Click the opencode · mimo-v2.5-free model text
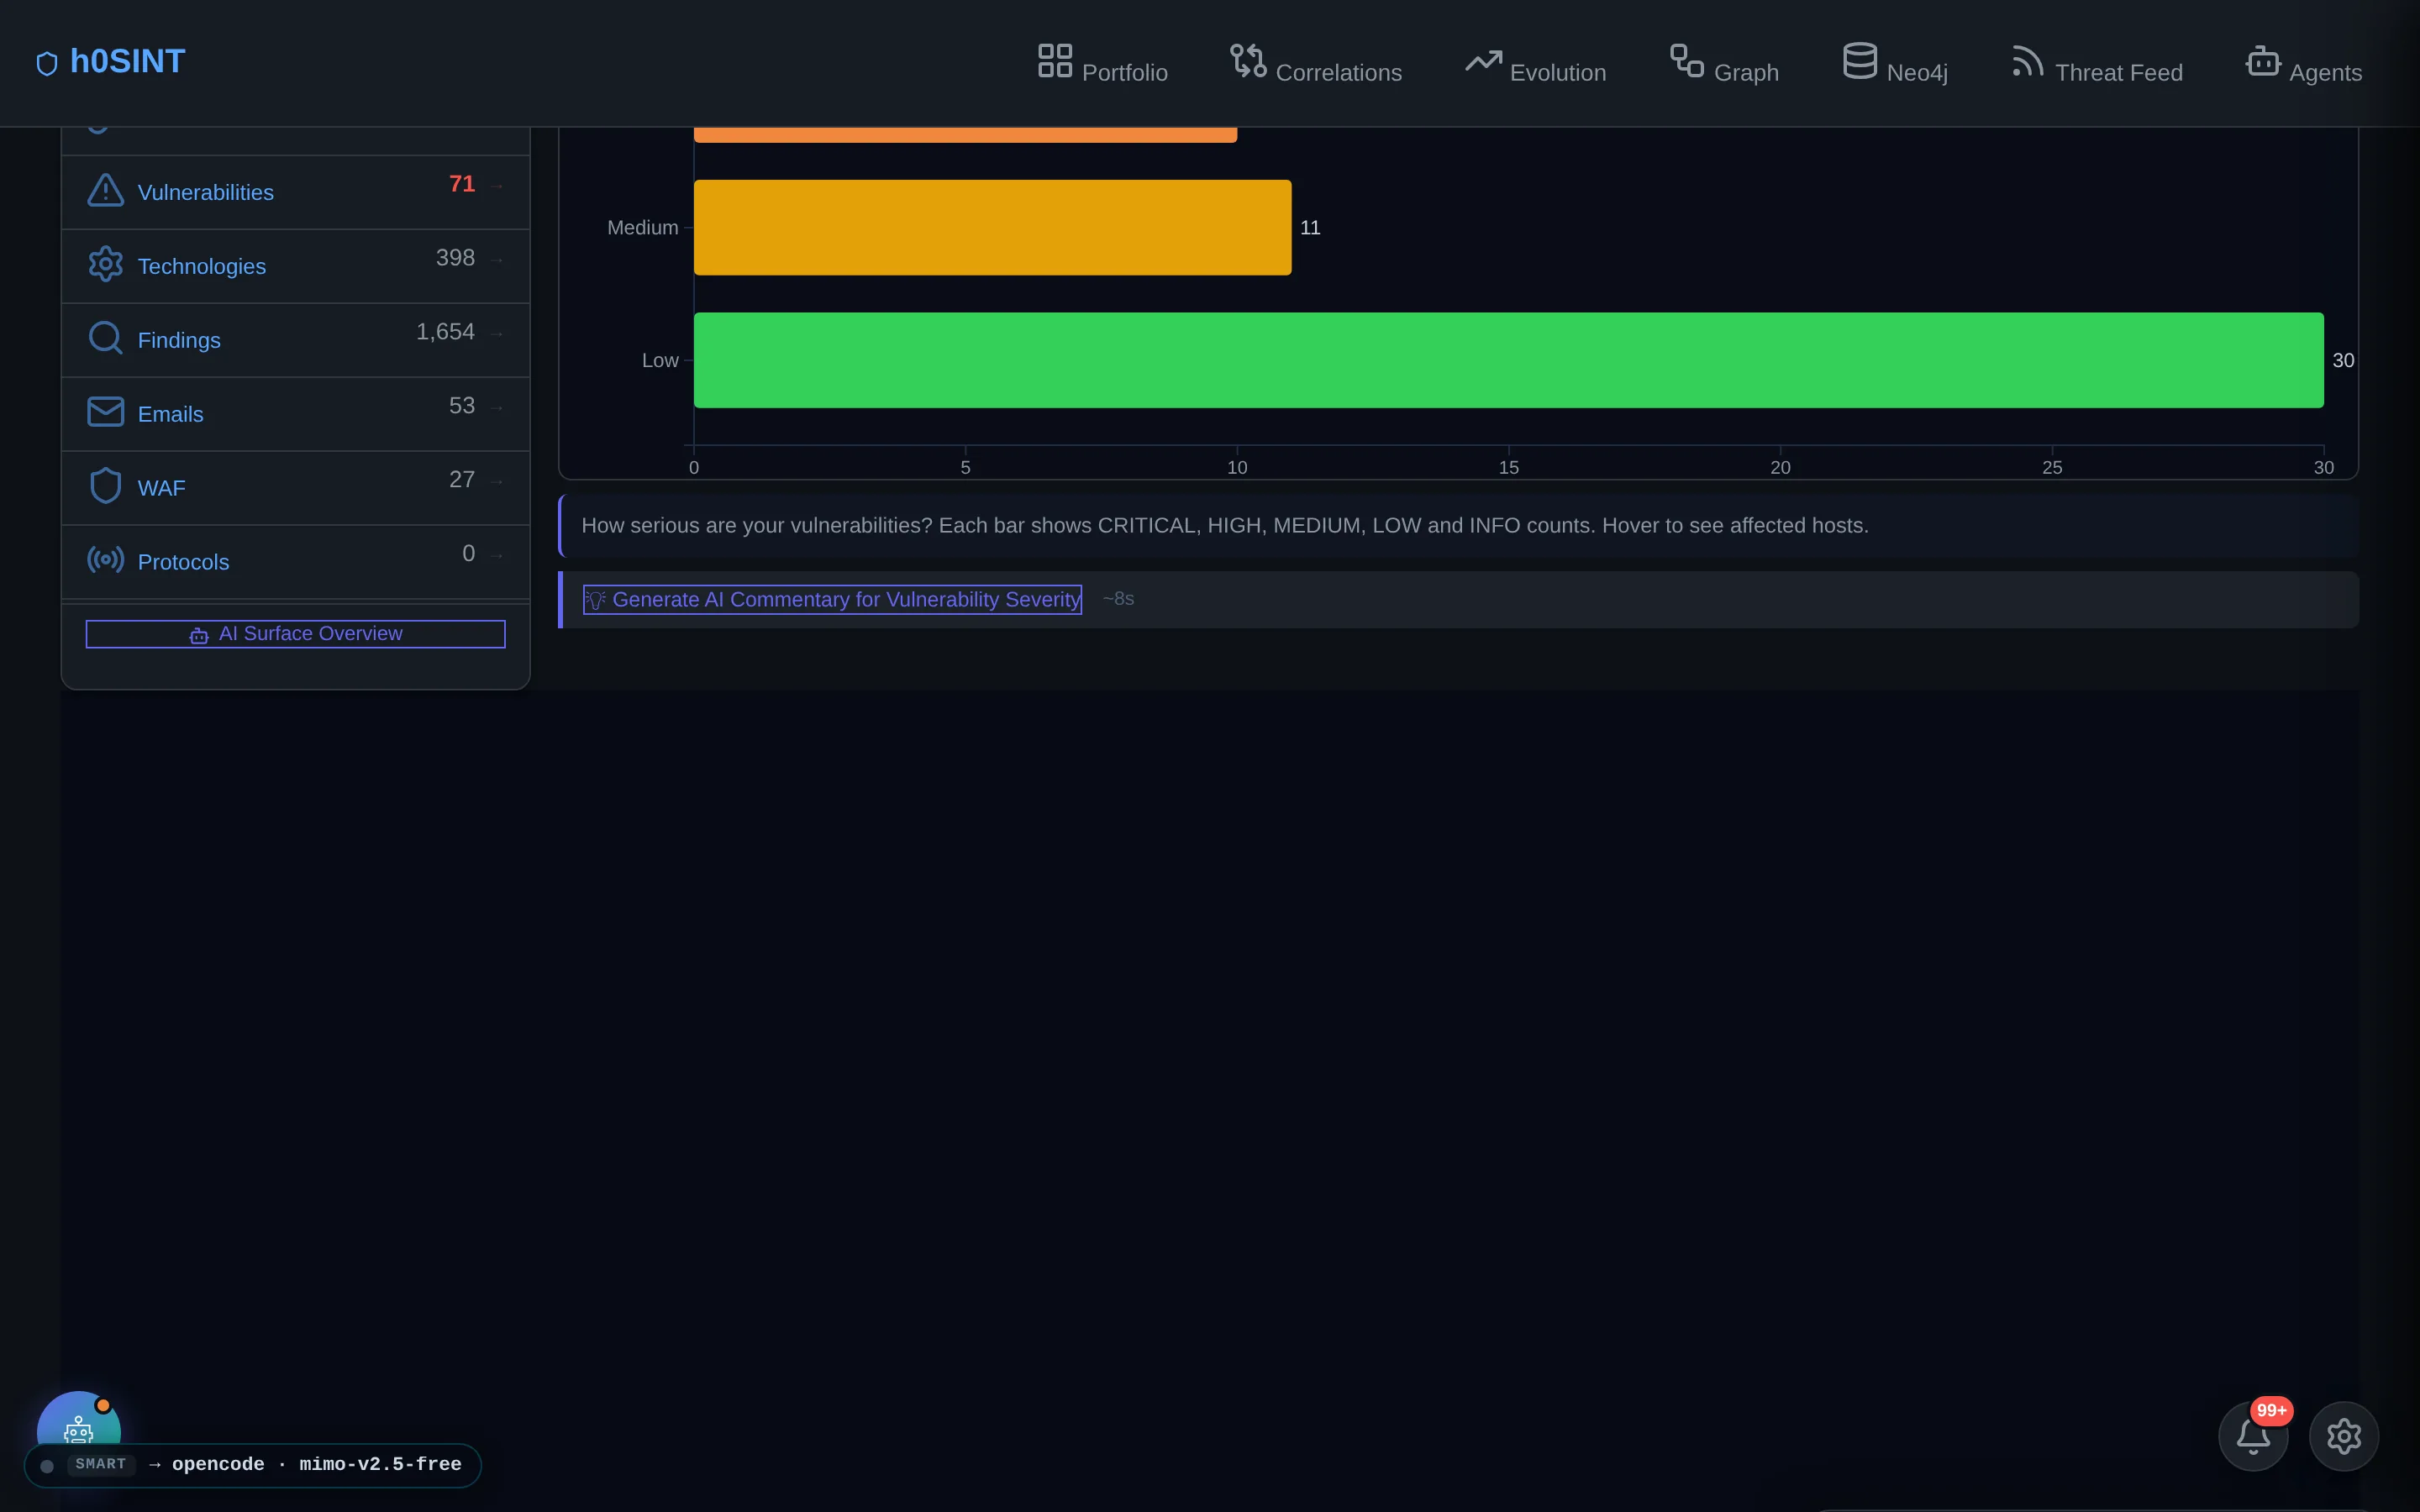This screenshot has height=1512, width=2420. [x=317, y=1464]
